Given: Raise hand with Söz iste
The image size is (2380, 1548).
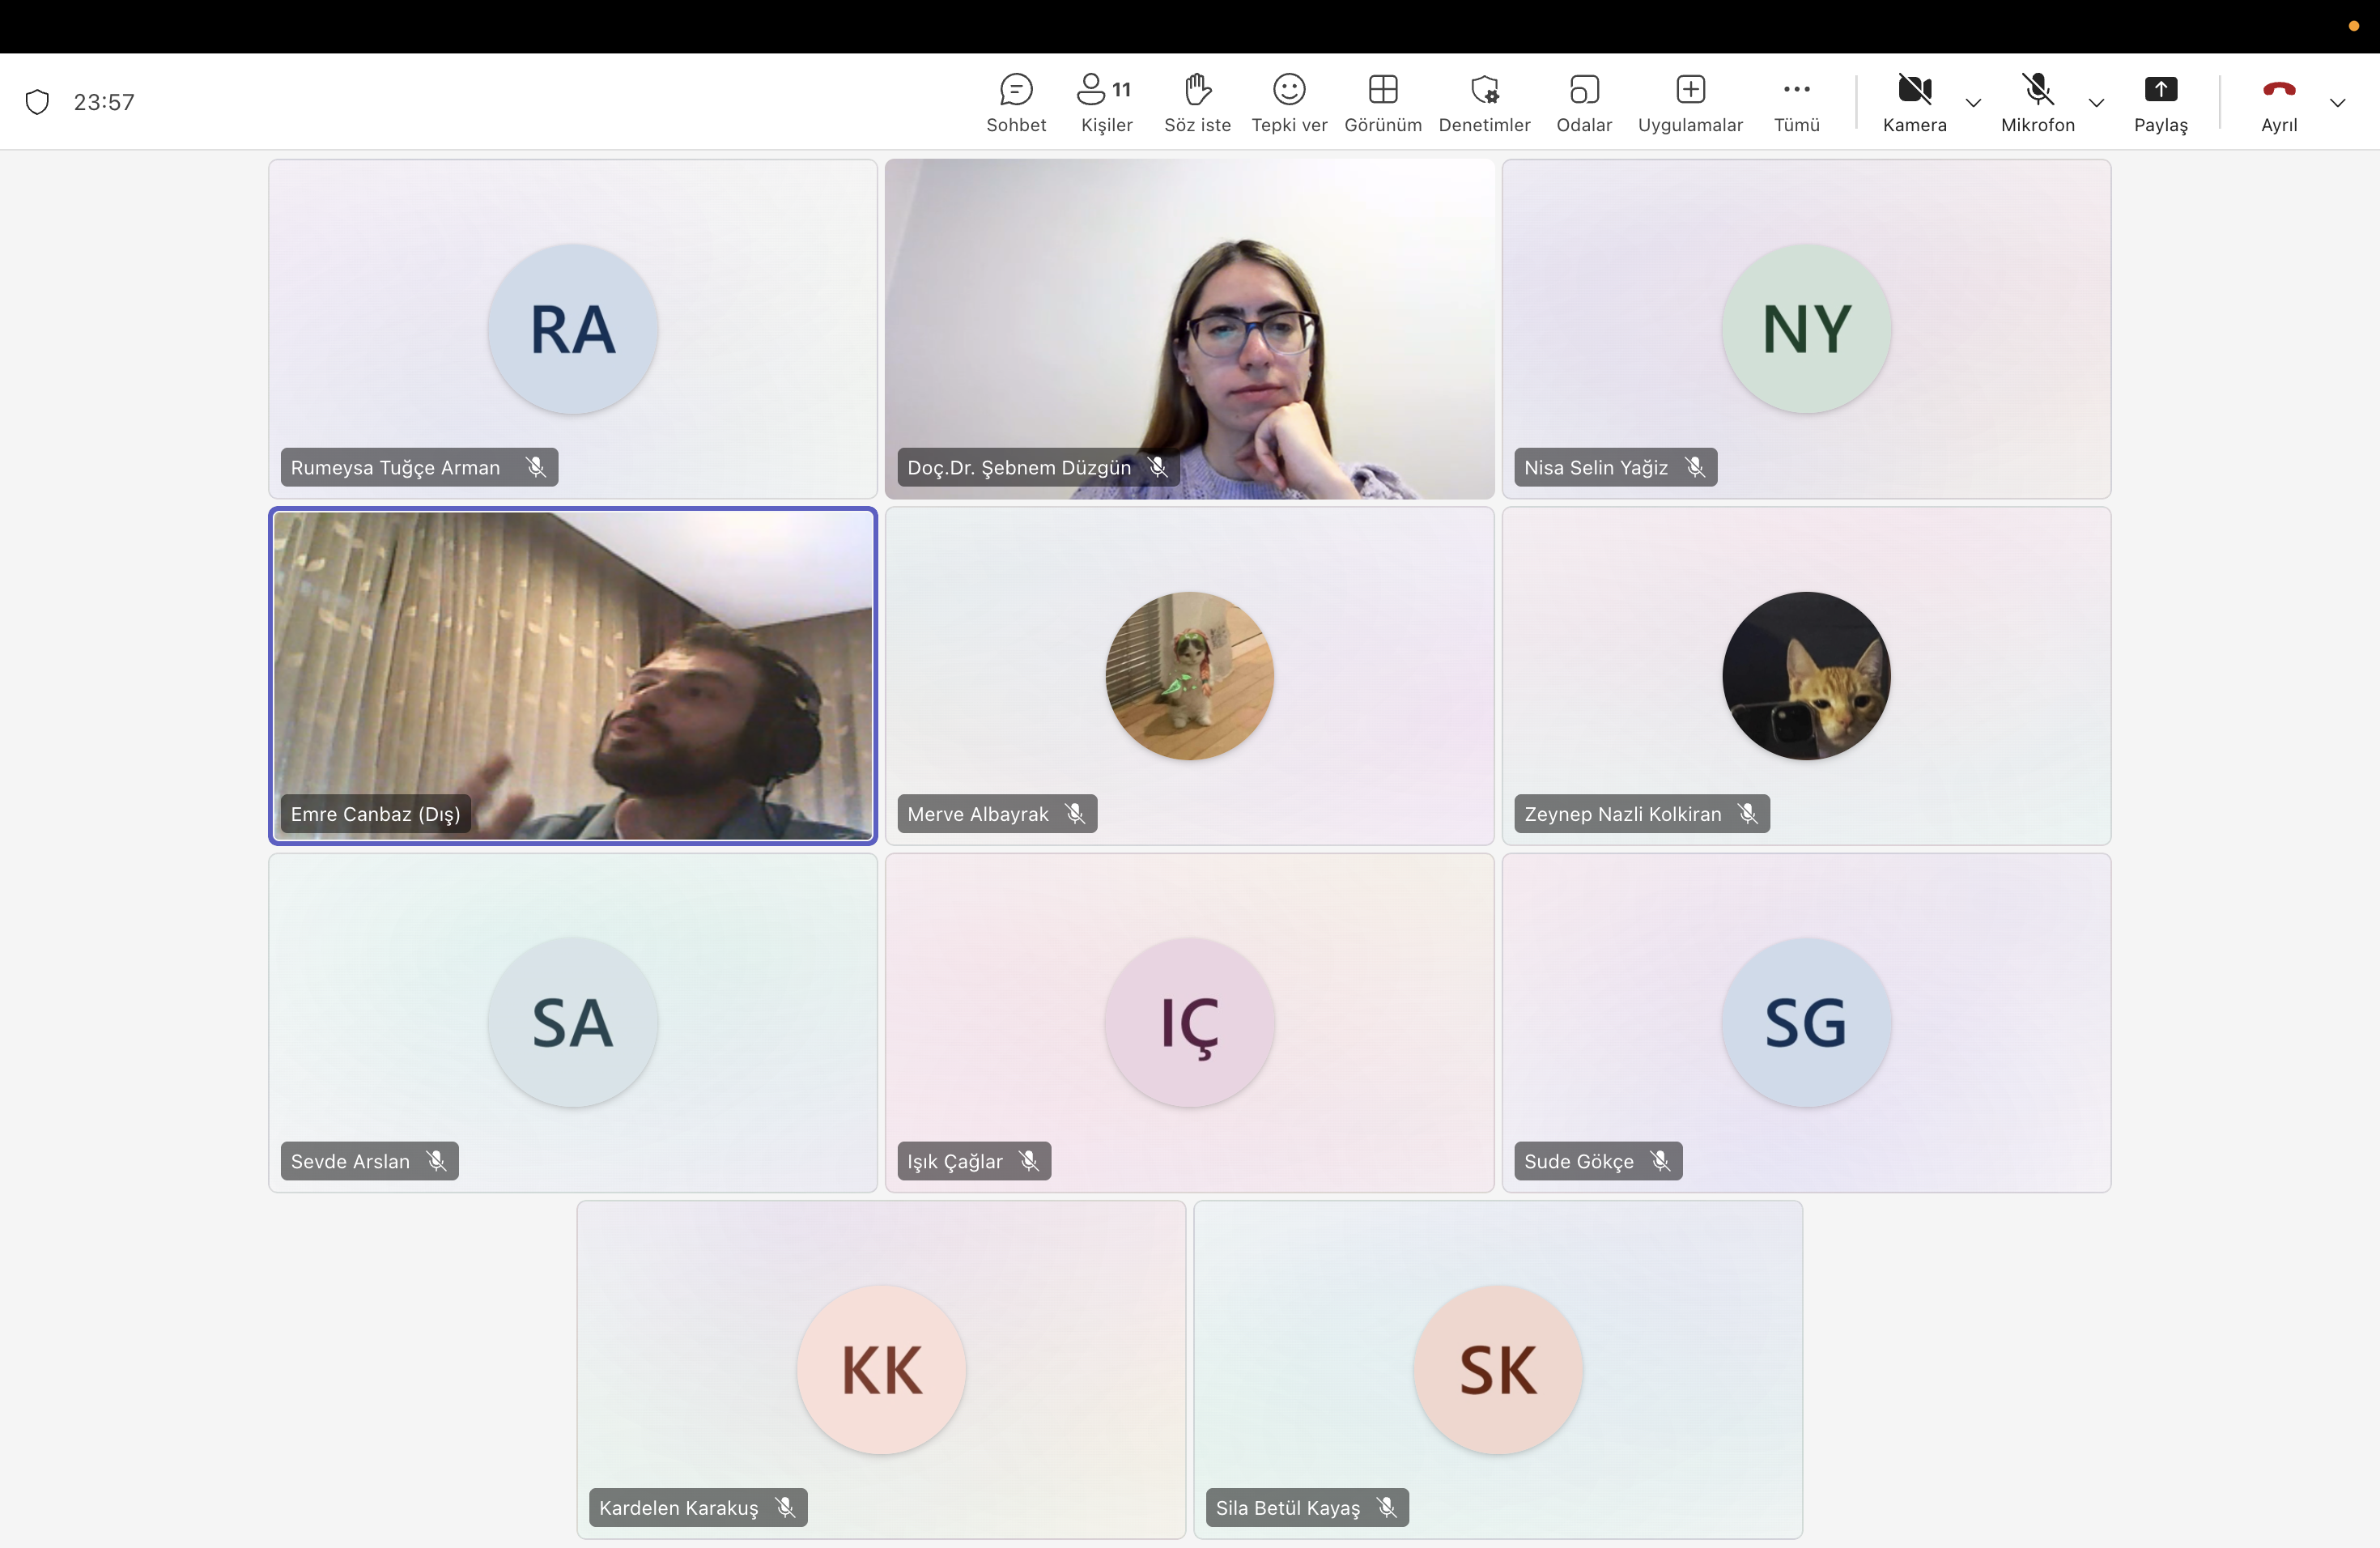Looking at the screenshot, I should 1197,102.
